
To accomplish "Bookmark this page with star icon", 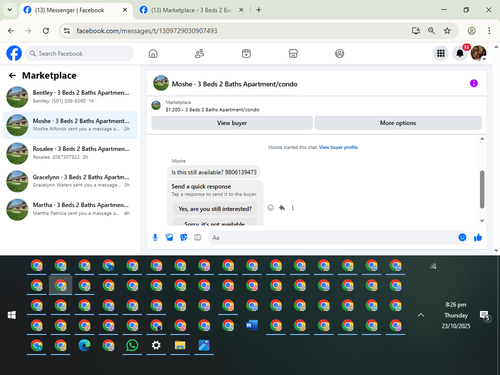I will point(447,31).
